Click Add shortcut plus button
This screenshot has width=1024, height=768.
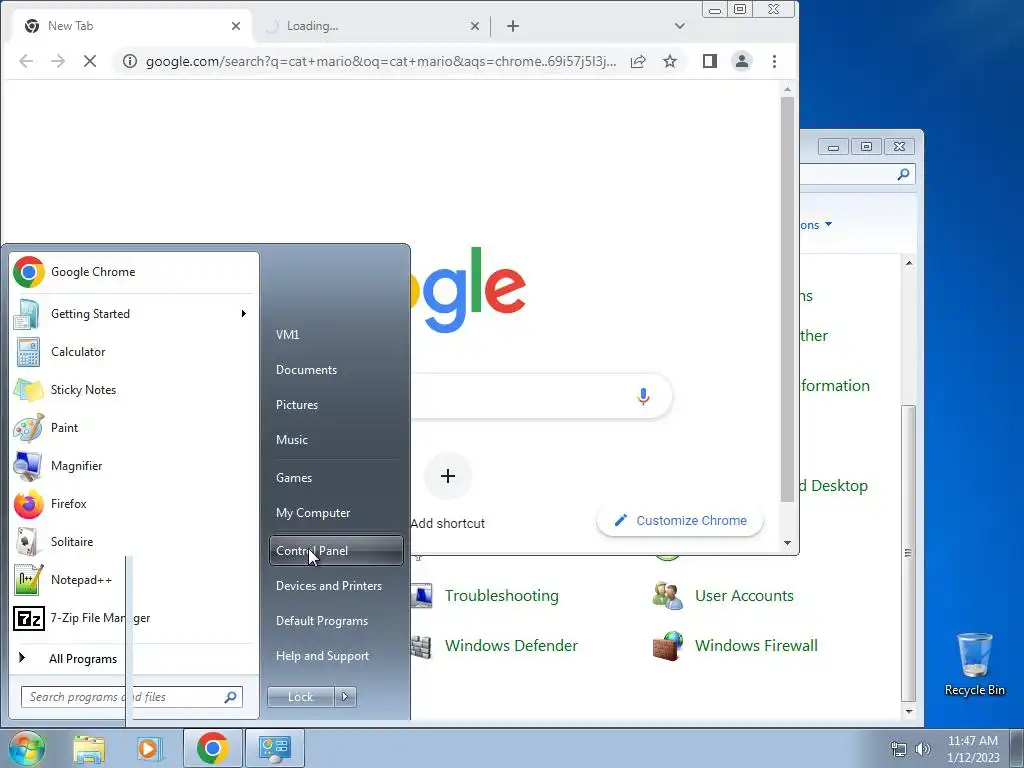[x=448, y=476]
